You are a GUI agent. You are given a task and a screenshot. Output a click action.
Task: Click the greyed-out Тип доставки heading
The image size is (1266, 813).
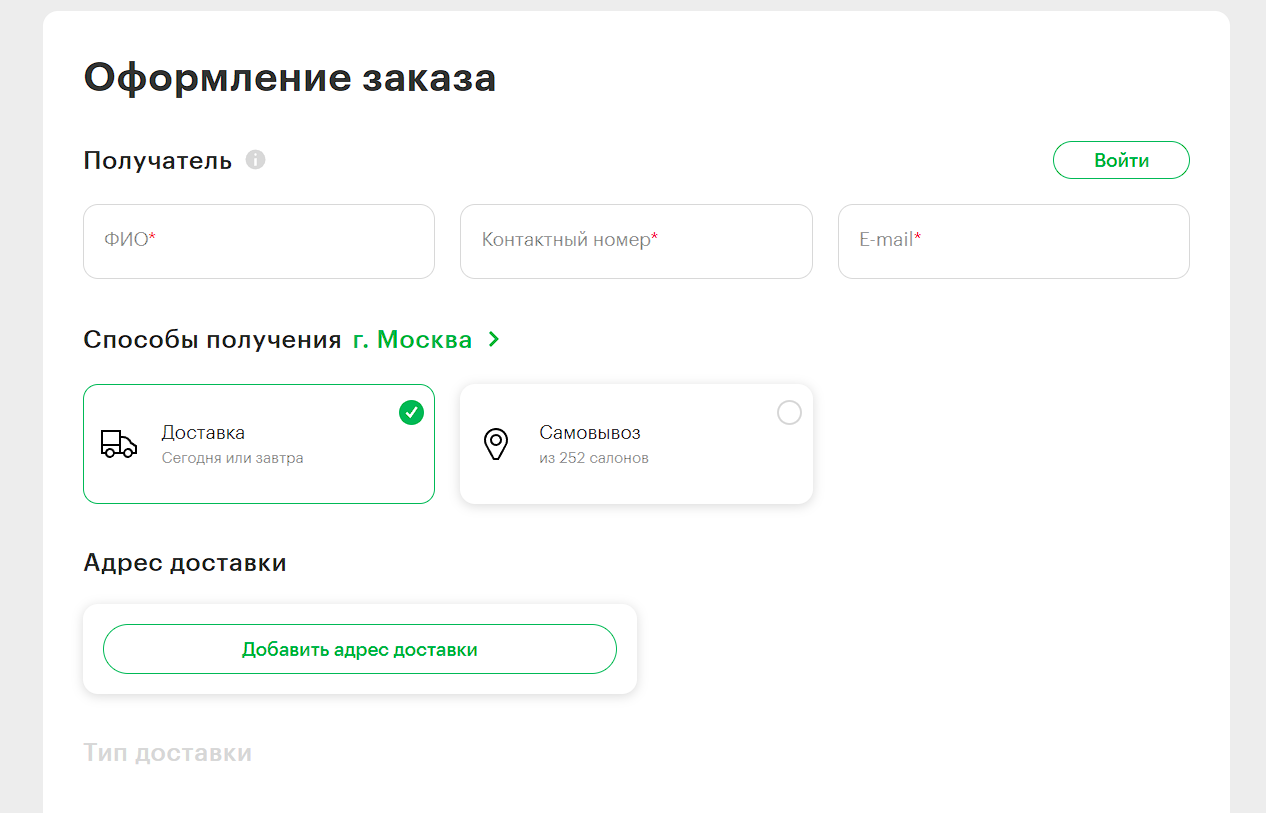coord(167,753)
